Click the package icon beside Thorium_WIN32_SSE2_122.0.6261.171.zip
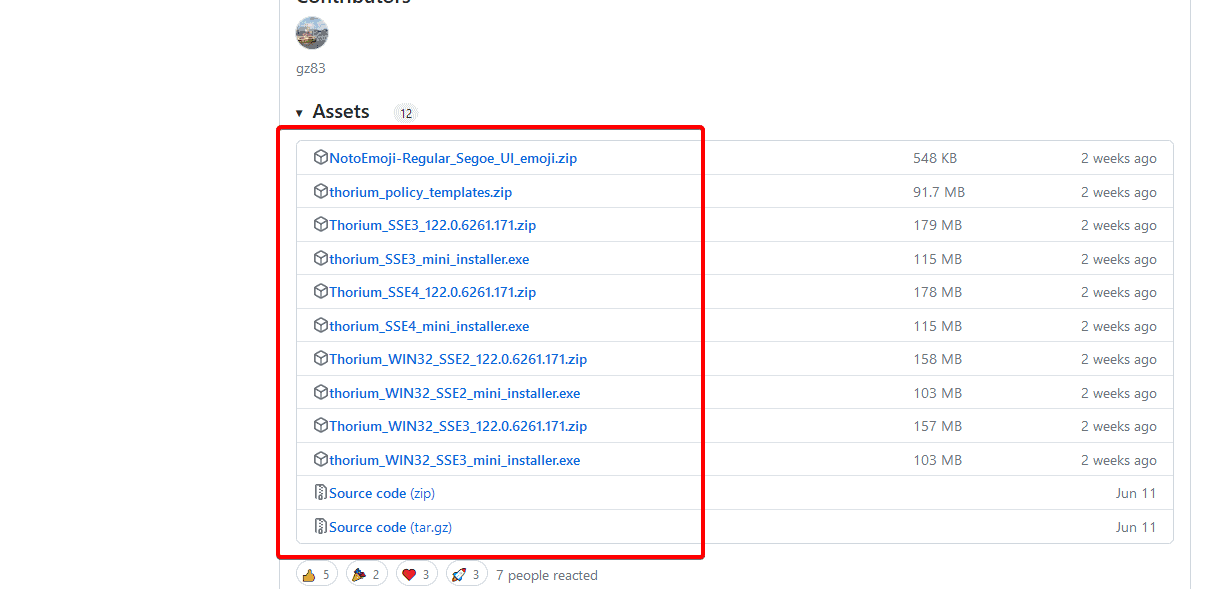Image resolution: width=1214 pixels, height=589 pixels. (x=321, y=358)
